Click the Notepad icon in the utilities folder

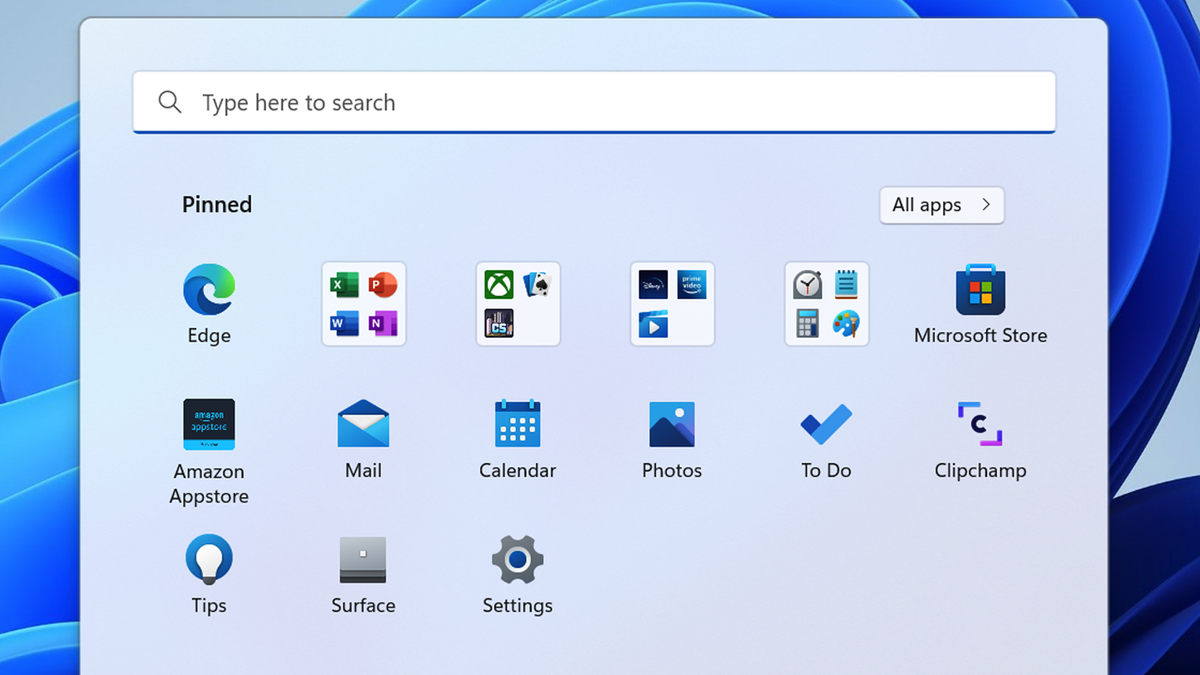click(x=846, y=286)
